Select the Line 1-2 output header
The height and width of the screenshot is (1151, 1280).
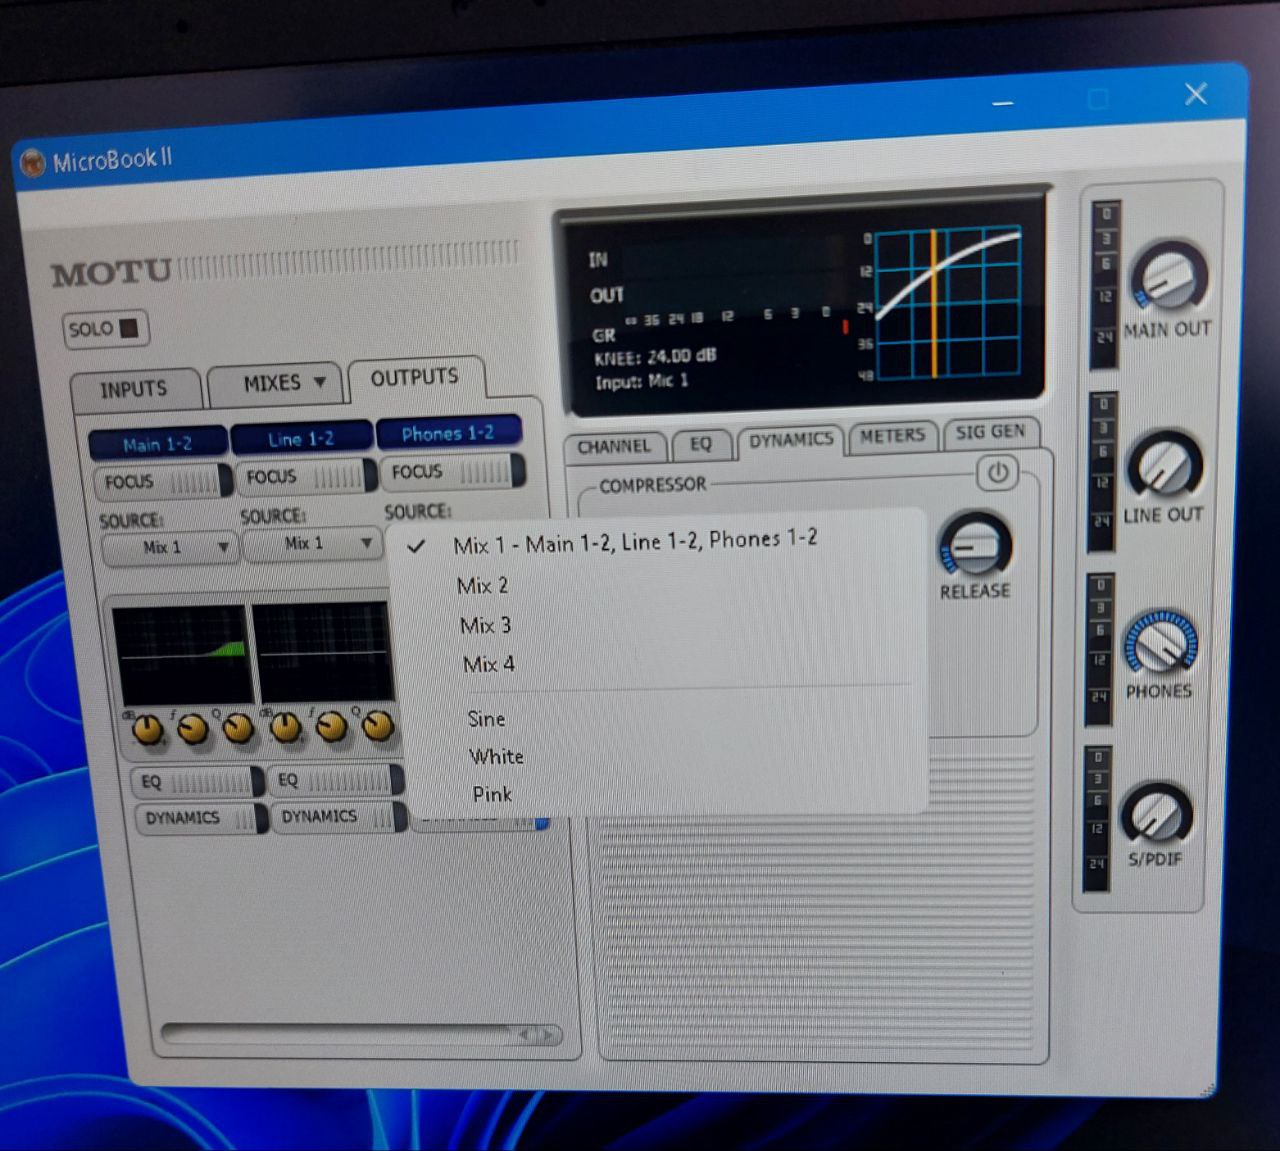click(300, 438)
